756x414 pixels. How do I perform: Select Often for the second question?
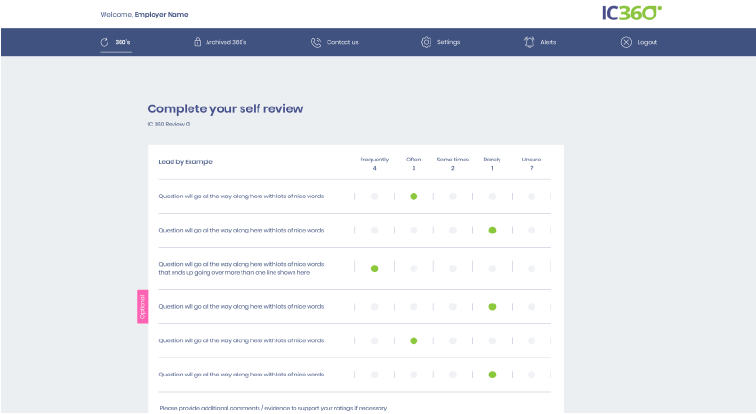(413, 230)
